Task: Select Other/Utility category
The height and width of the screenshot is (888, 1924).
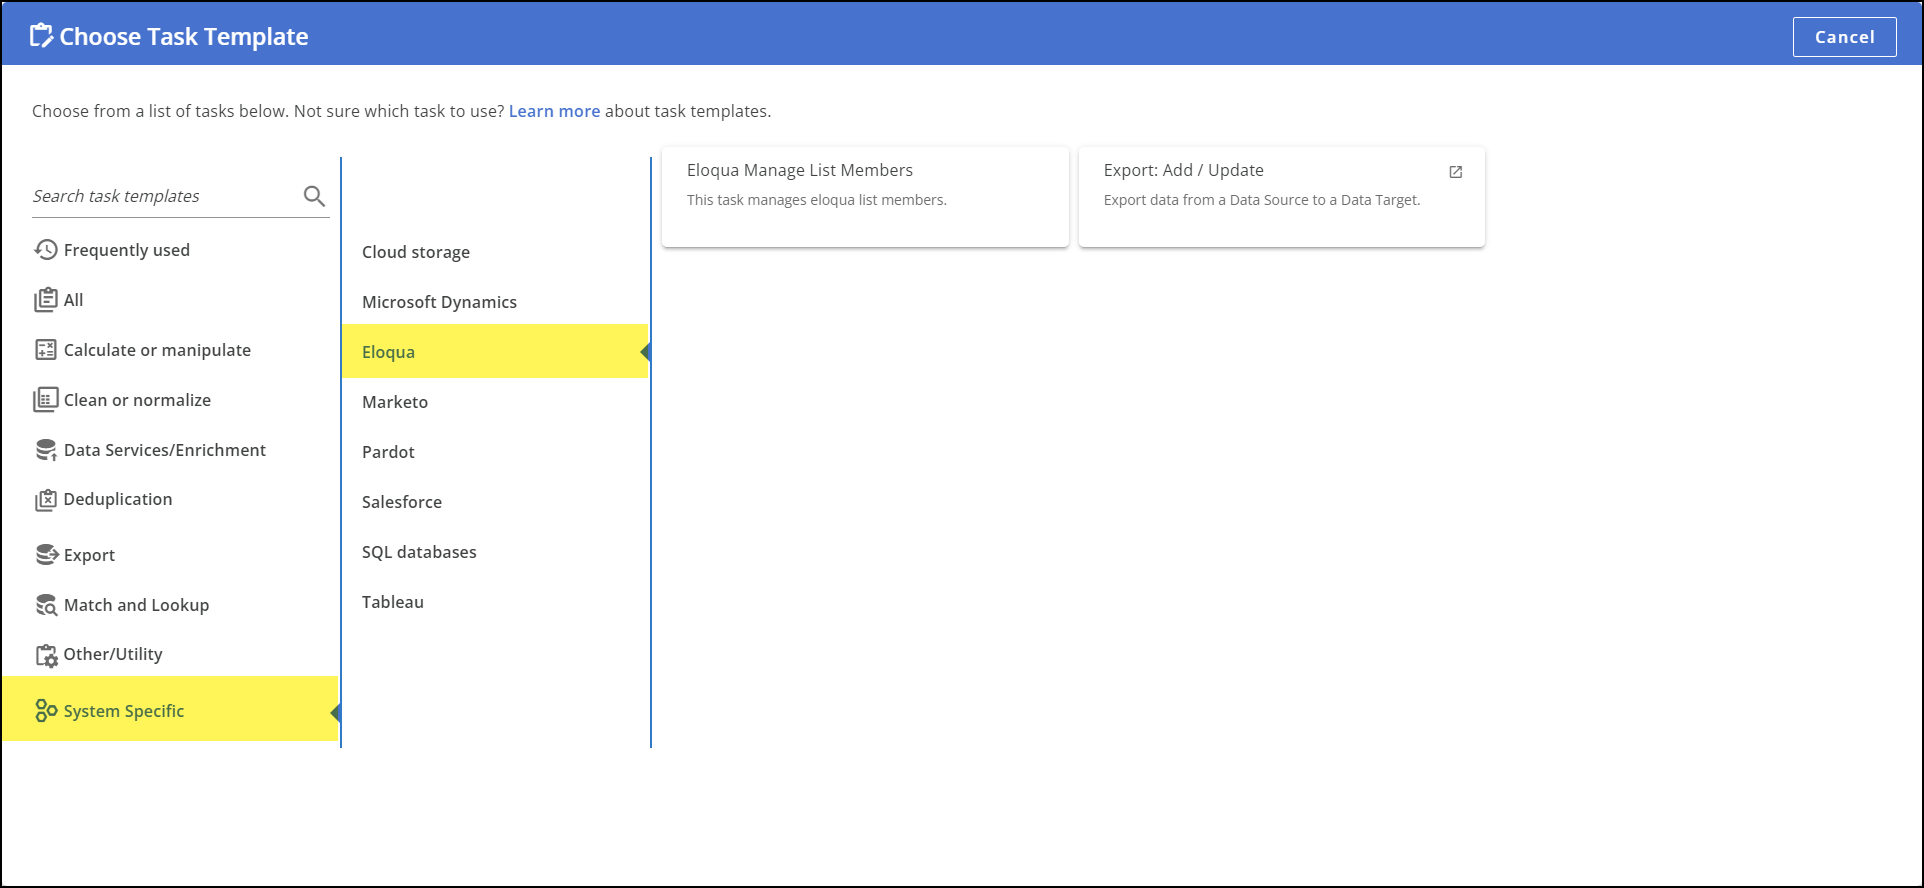Action: [113, 654]
